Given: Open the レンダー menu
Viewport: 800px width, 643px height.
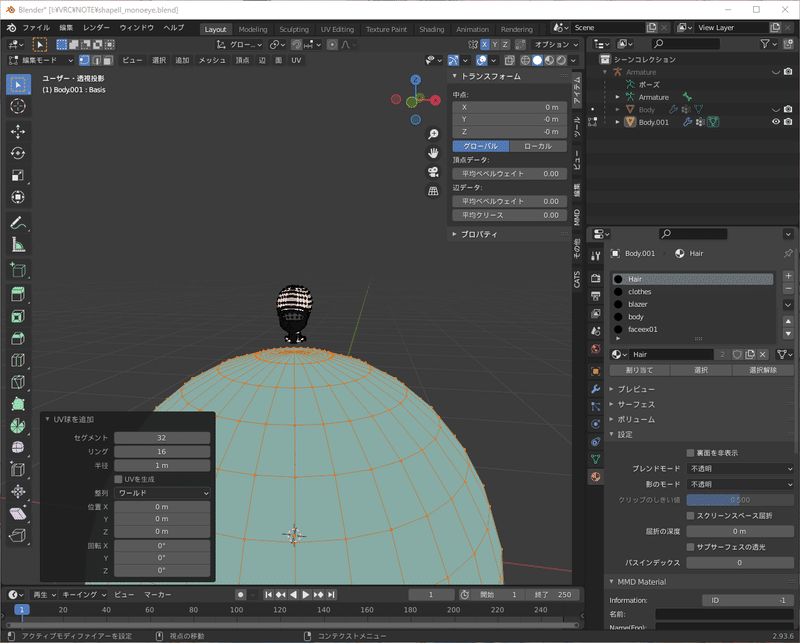Looking at the screenshot, I should [96, 28].
